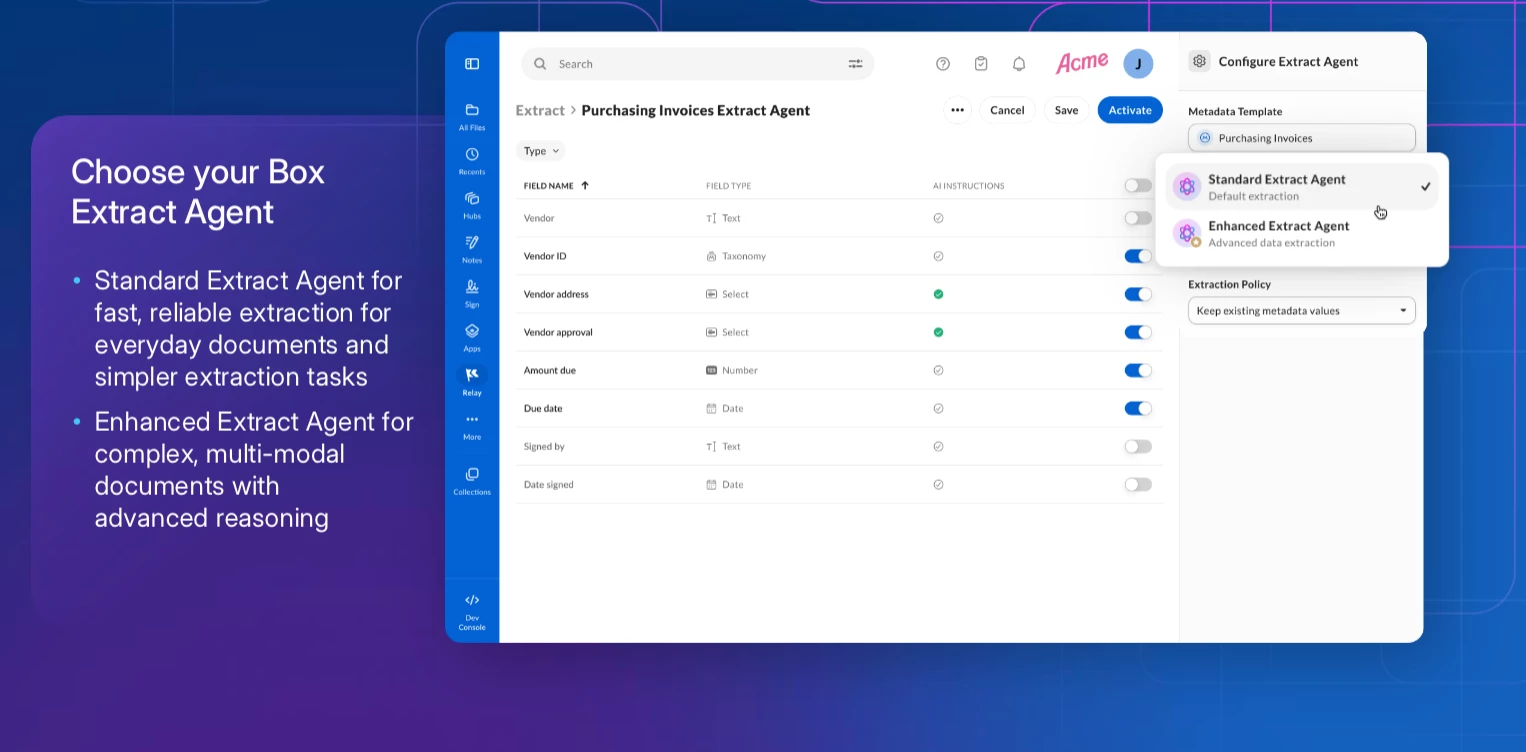Disable the Vendor ID toggle
This screenshot has height=752, width=1526.
1138,256
